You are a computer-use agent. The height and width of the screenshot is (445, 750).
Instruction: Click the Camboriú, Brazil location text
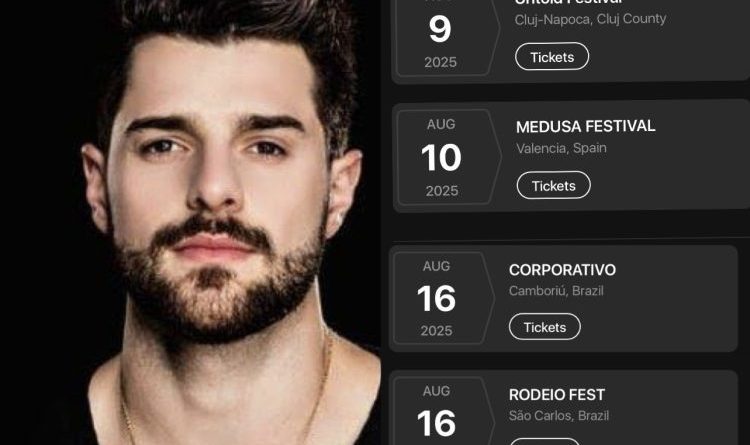point(556,291)
